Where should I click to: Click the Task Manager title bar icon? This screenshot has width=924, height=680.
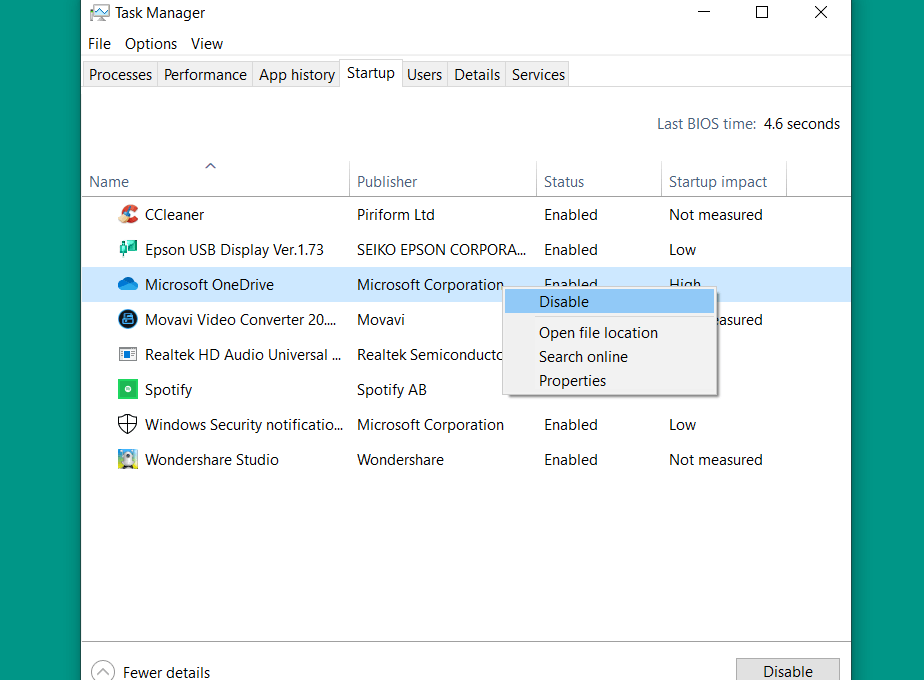(x=100, y=12)
